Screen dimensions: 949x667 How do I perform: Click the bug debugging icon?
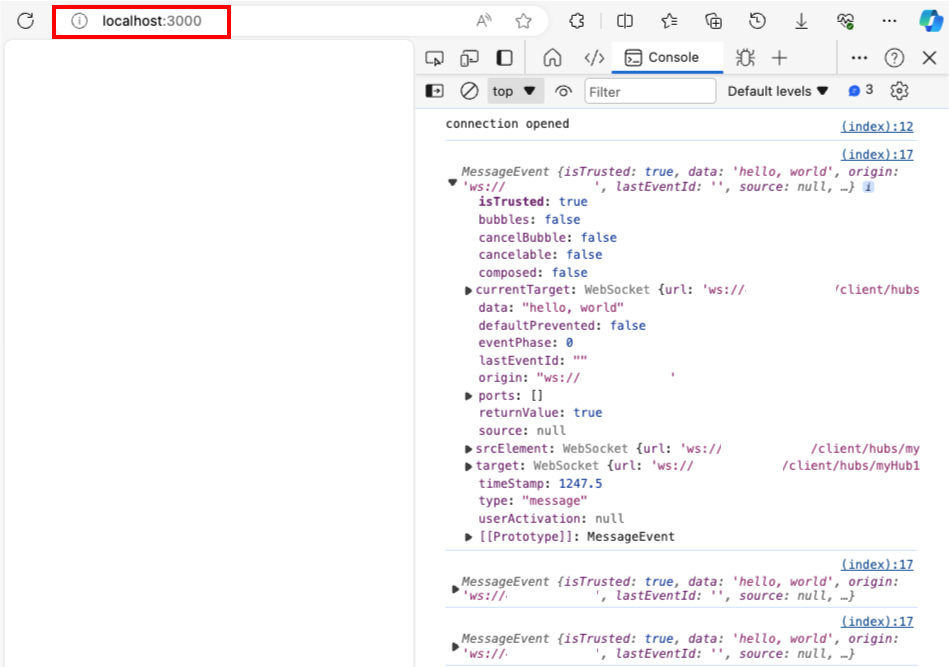tap(744, 57)
